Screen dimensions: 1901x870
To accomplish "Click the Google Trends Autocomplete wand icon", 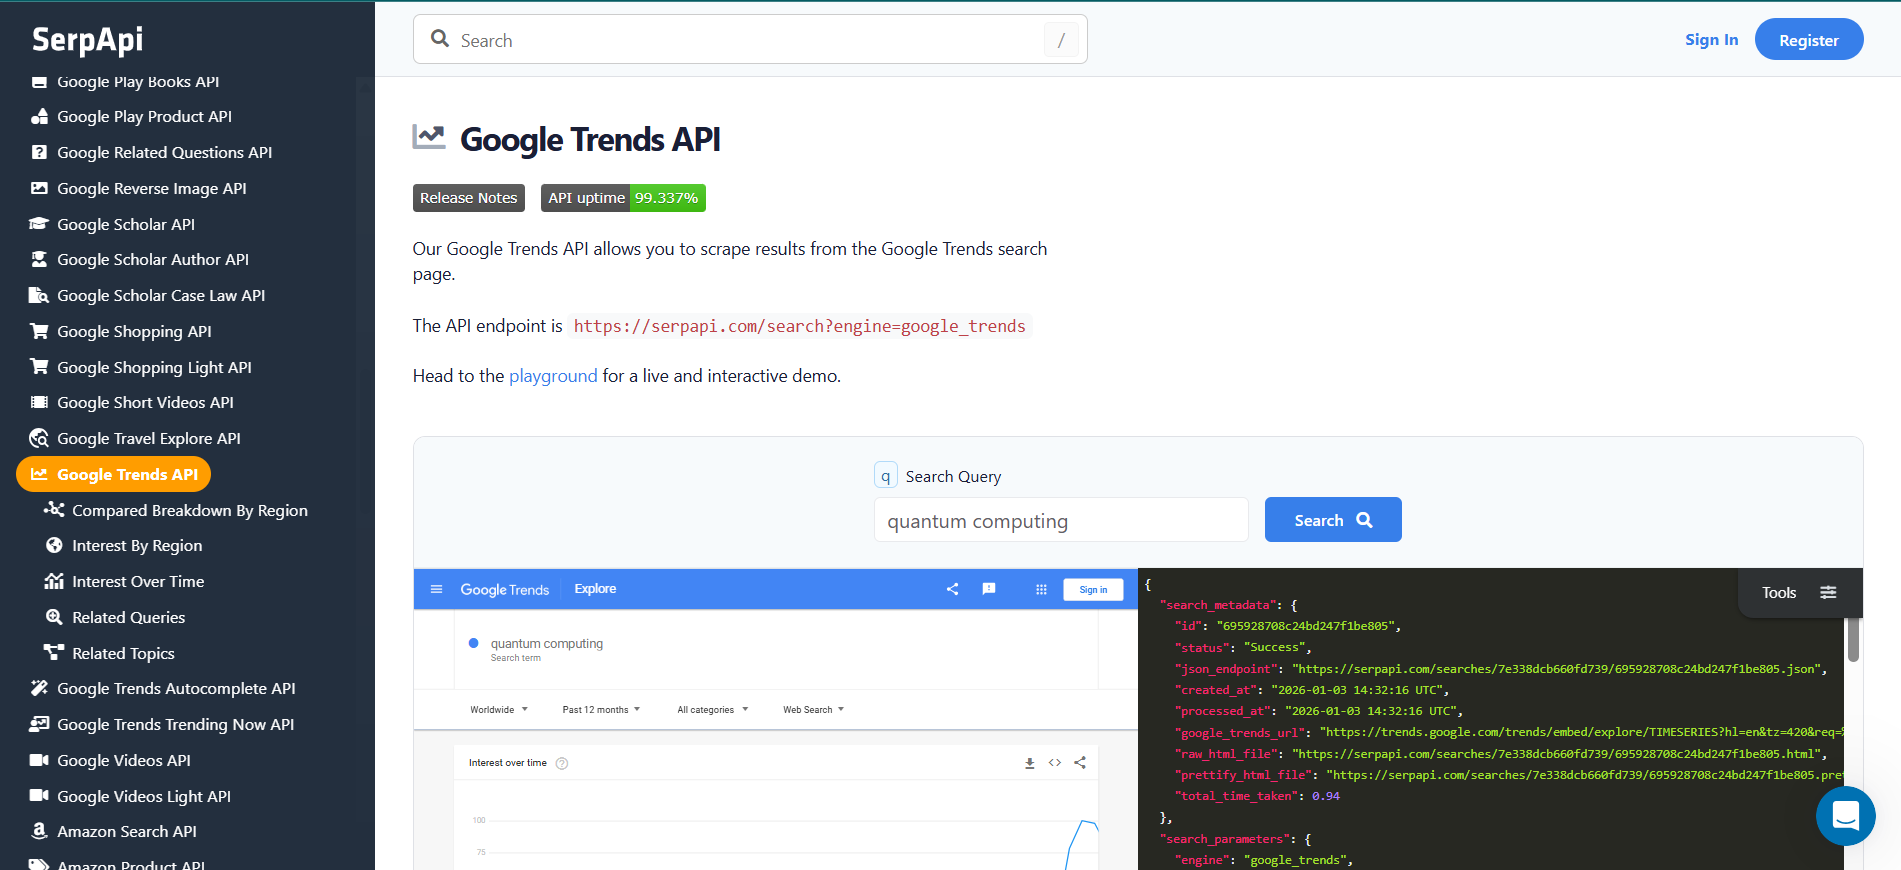I will pyautogui.click(x=39, y=688).
